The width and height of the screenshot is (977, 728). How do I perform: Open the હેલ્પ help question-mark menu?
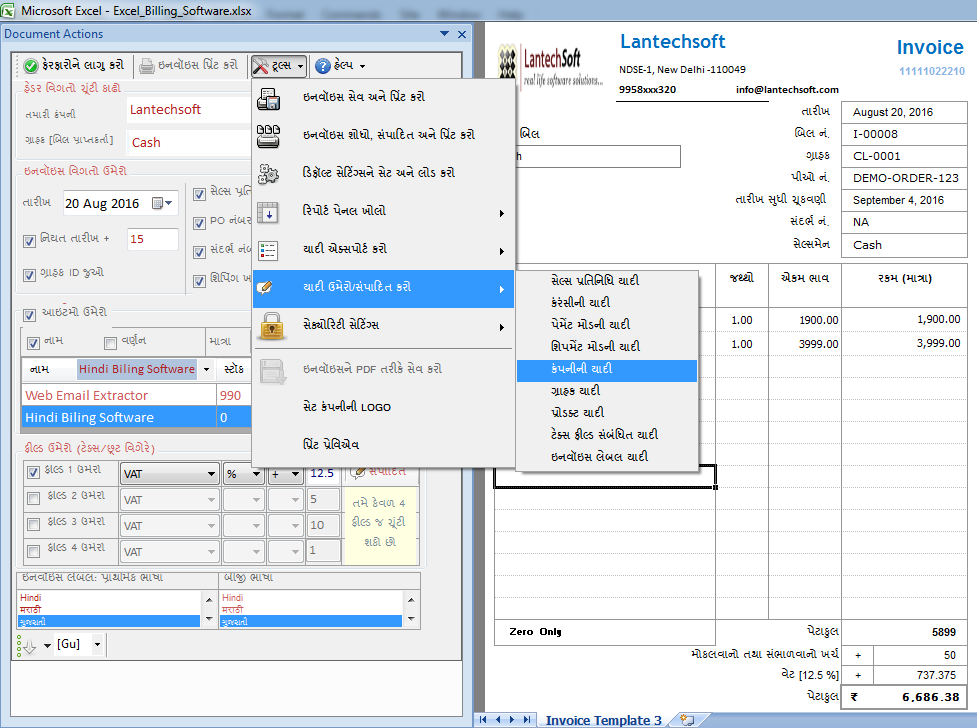tap(340, 65)
